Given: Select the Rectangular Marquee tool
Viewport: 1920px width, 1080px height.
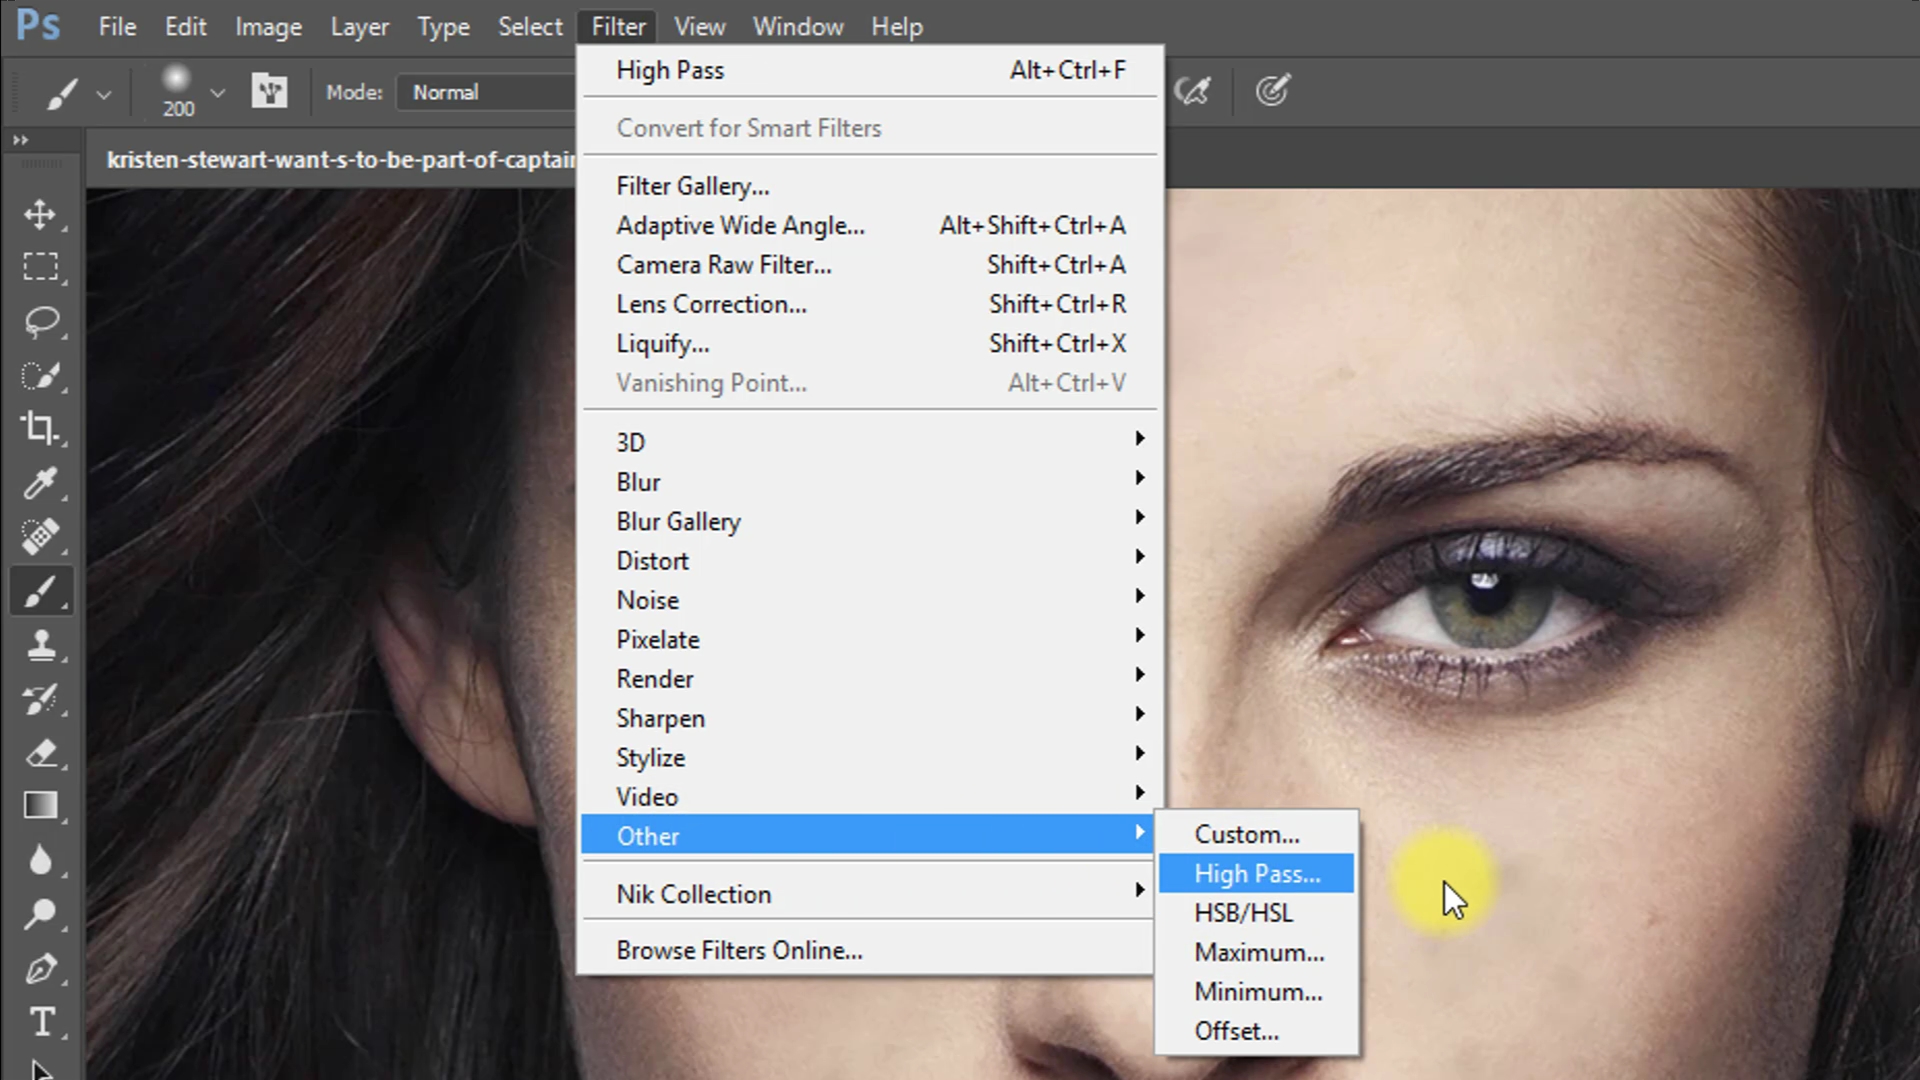Looking at the screenshot, I should (x=40, y=267).
